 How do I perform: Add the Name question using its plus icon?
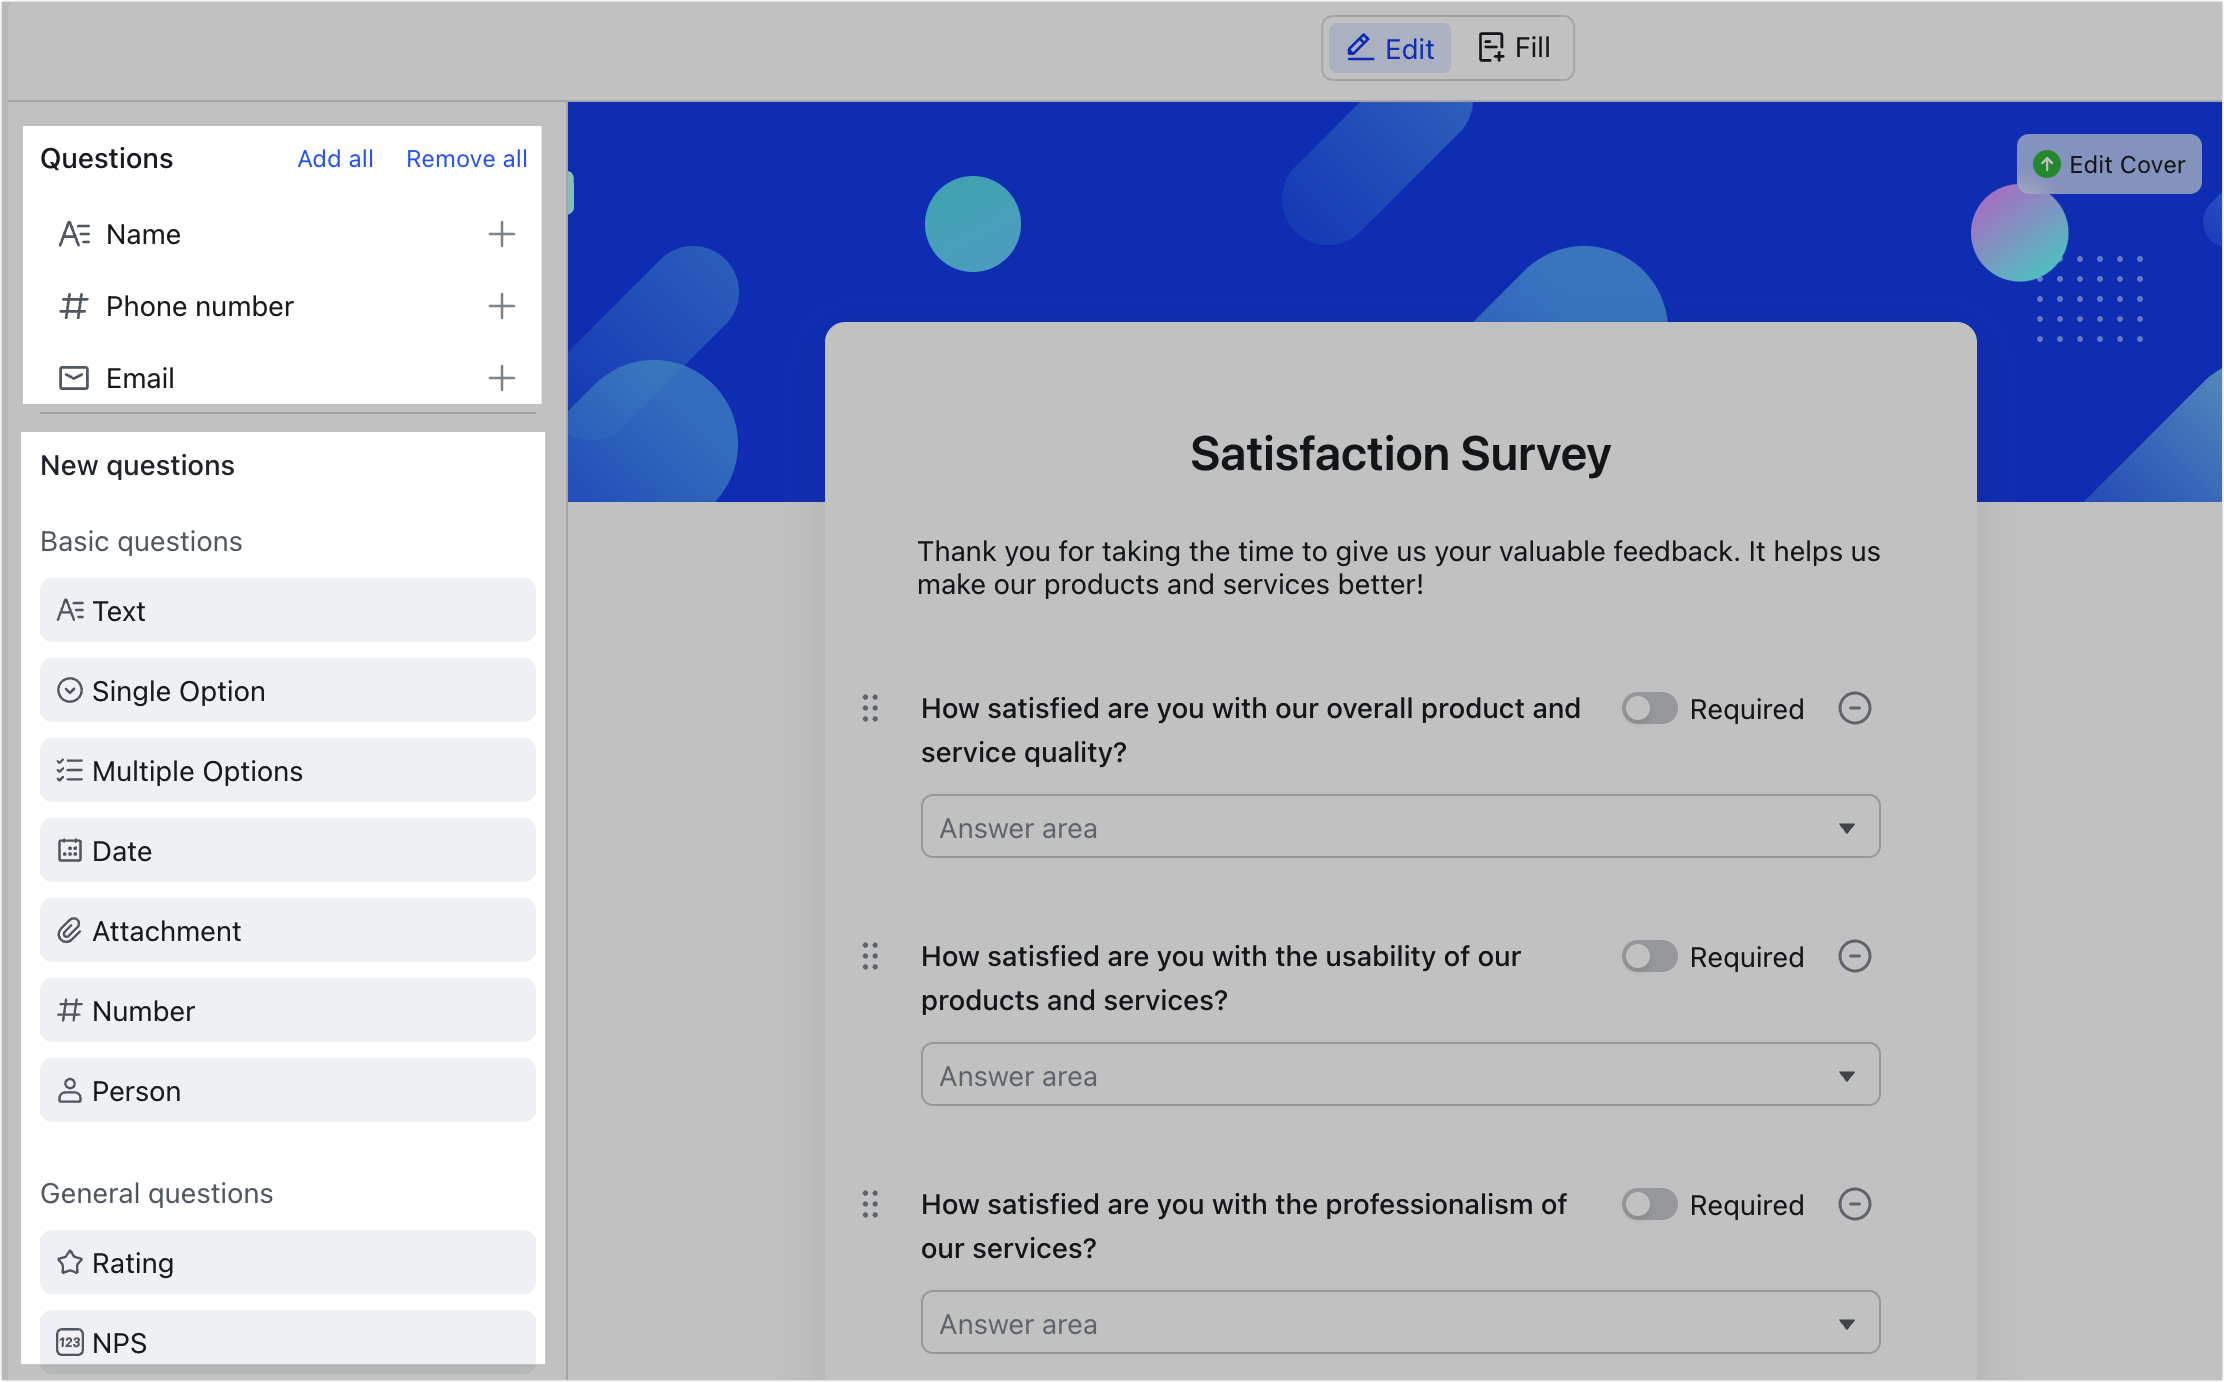click(x=502, y=233)
